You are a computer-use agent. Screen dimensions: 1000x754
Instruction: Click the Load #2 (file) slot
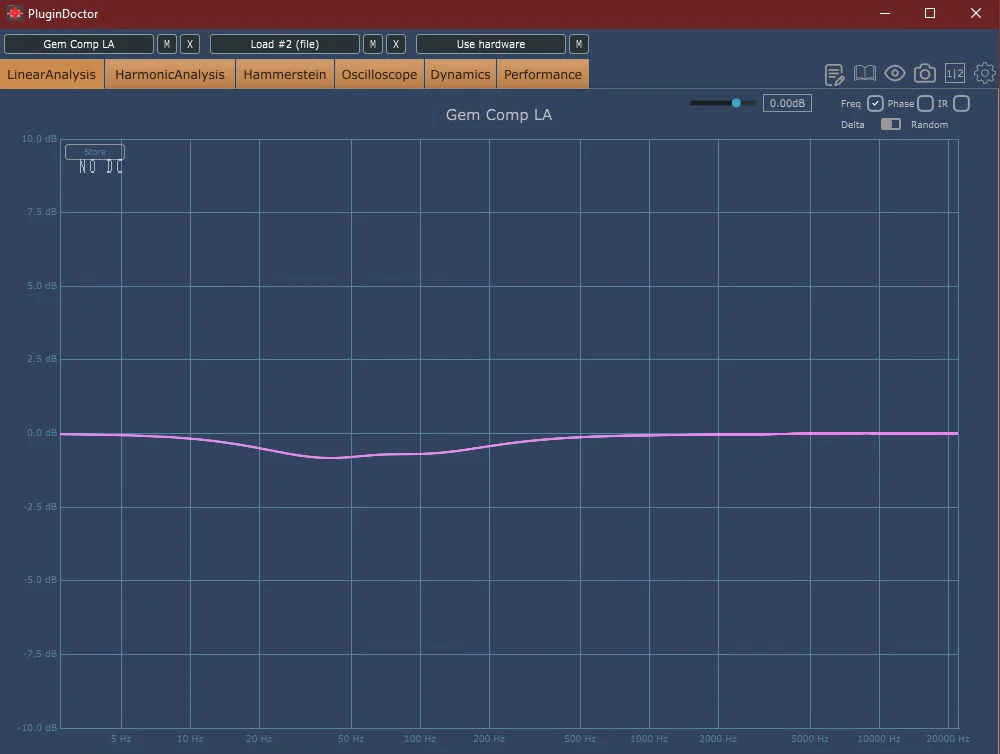[284, 44]
